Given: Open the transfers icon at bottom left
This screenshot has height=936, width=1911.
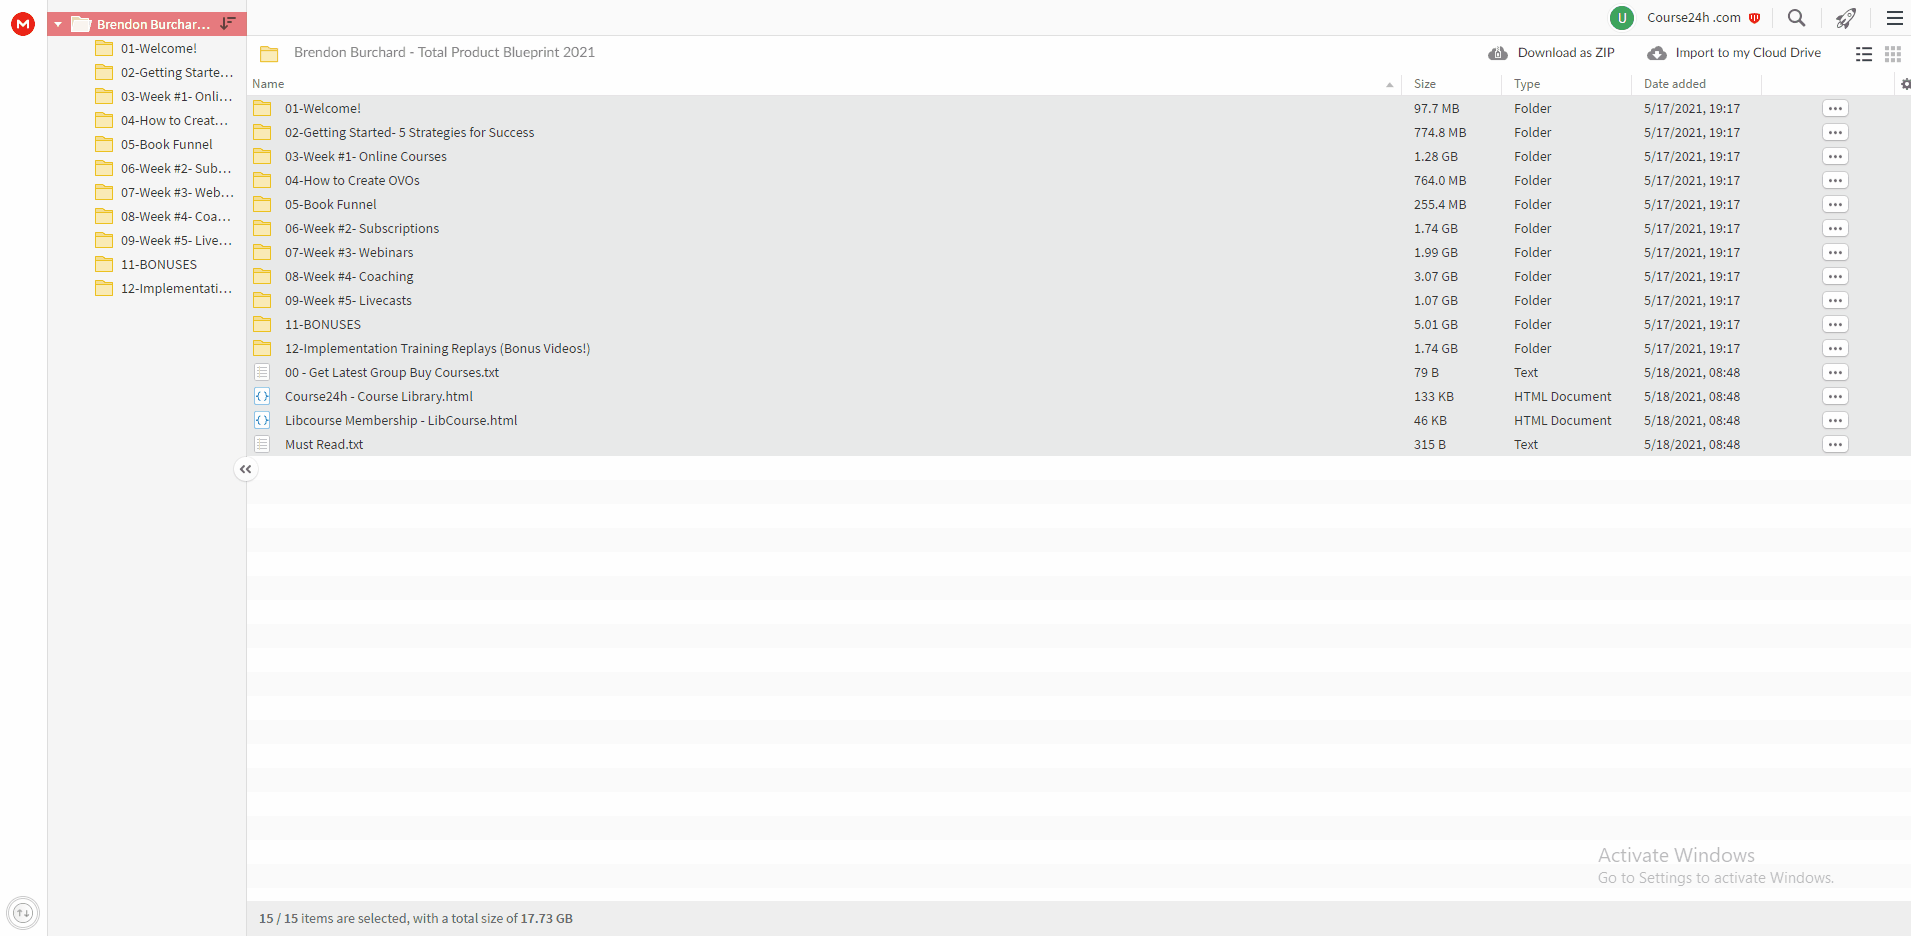Looking at the screenshot, I should (x=23, y=912).
